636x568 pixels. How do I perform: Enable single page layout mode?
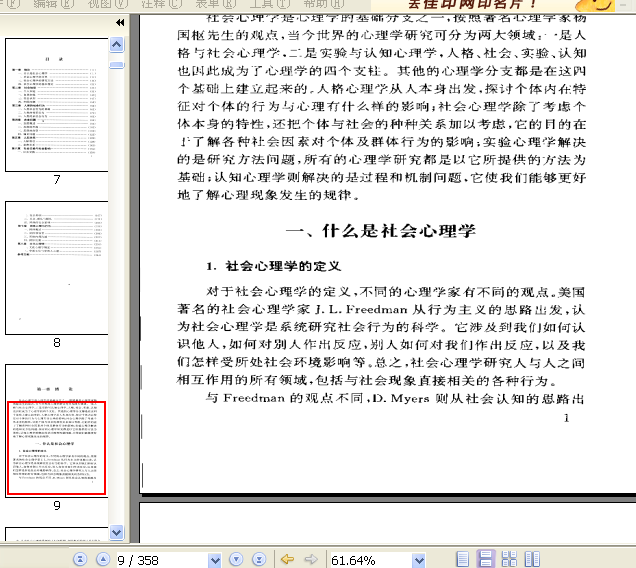[462, 559]
